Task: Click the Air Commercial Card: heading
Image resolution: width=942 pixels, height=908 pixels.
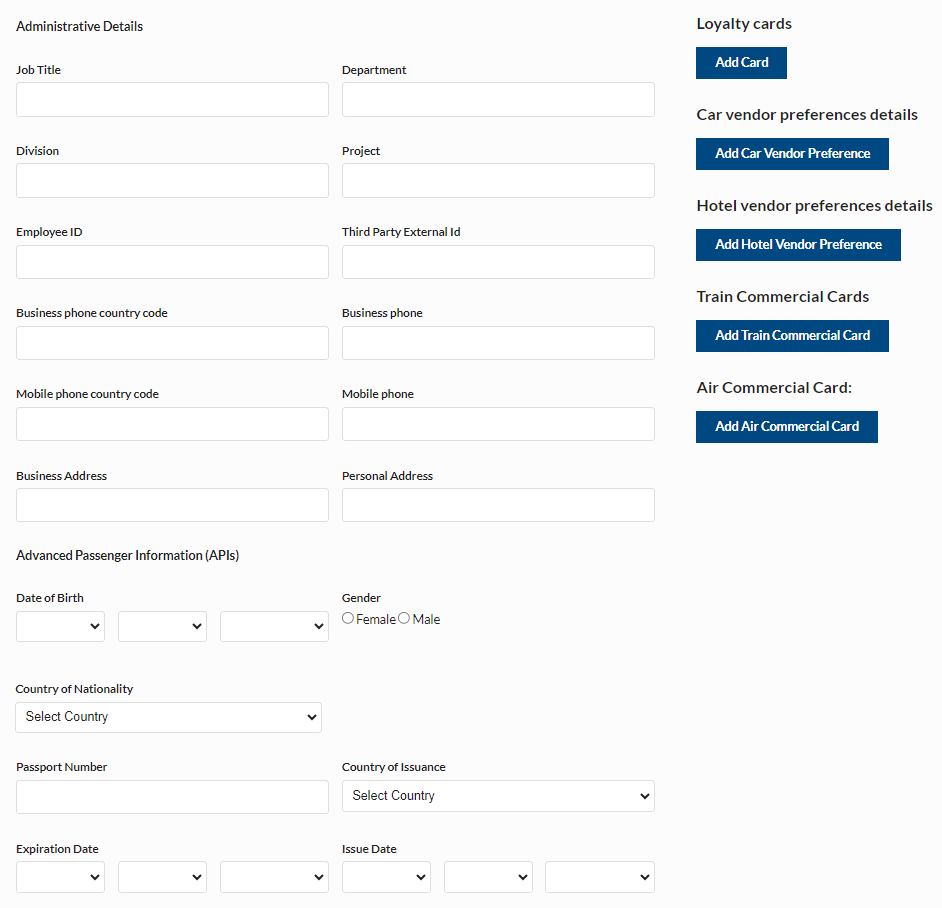Action: click(x=774, y=388)
